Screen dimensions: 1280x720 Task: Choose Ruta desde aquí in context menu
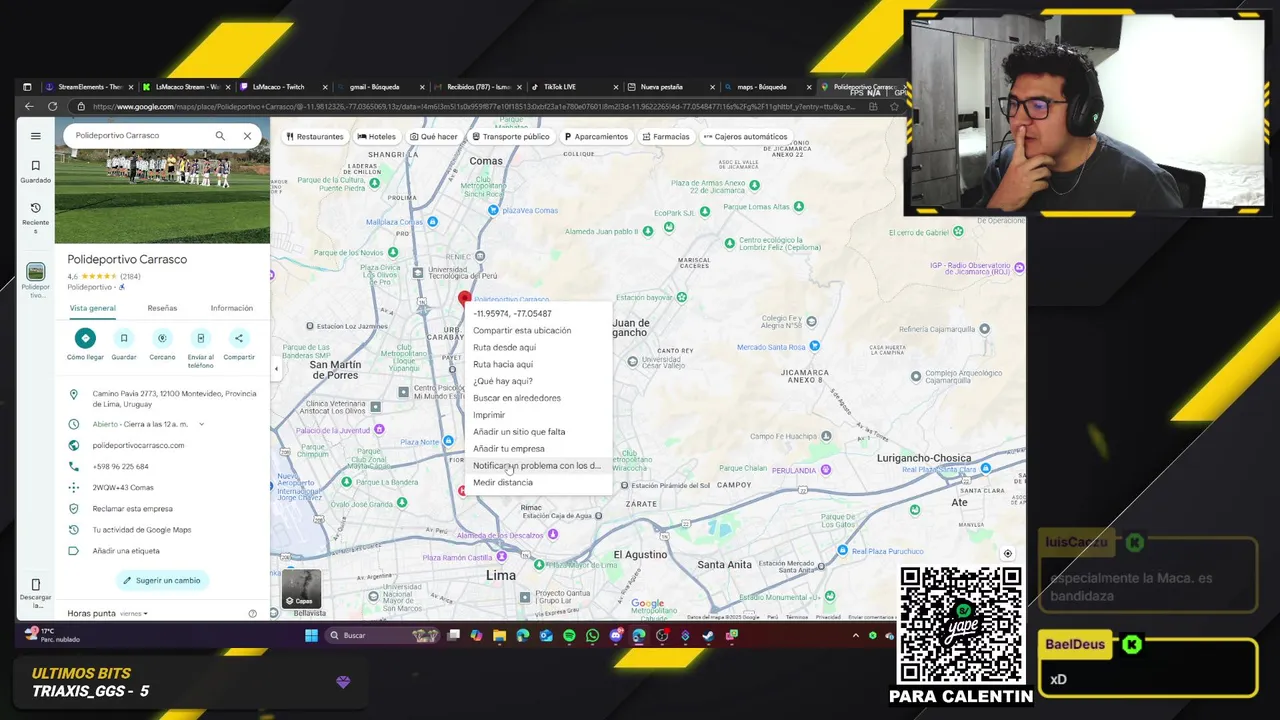click(x=540, y=347)
